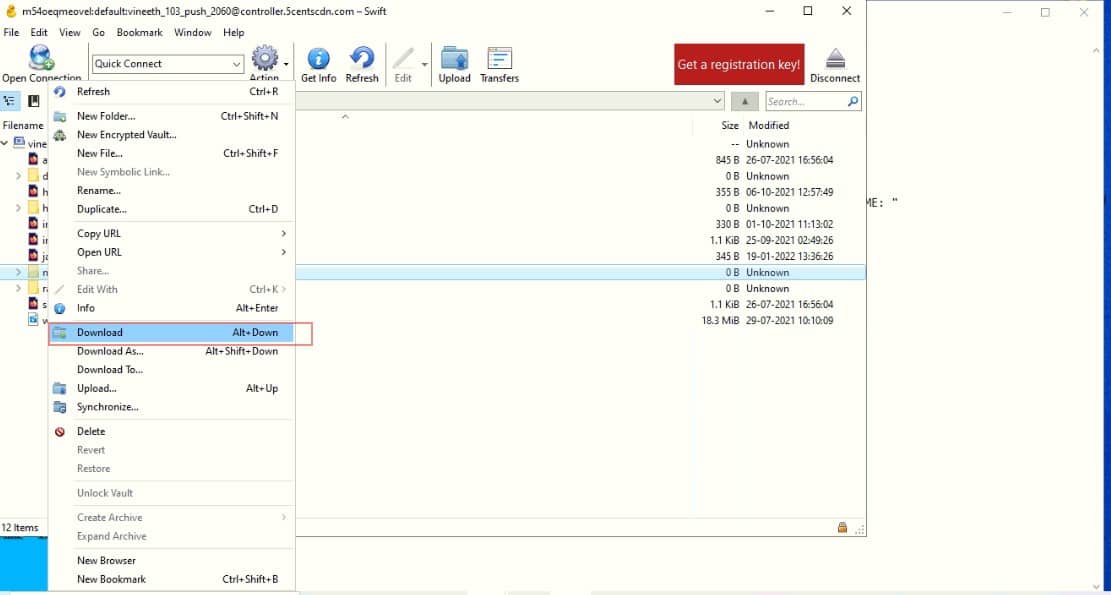1111x595 pixels.
Task: Open the File menu
Action: pyautogui.click(x=11, y=33)
